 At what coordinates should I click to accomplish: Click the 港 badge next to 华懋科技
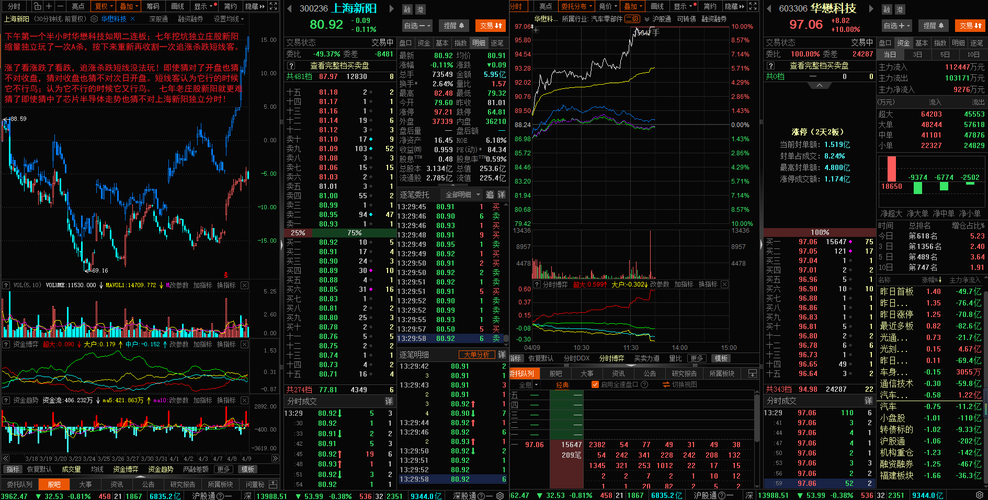pos(900,9)
